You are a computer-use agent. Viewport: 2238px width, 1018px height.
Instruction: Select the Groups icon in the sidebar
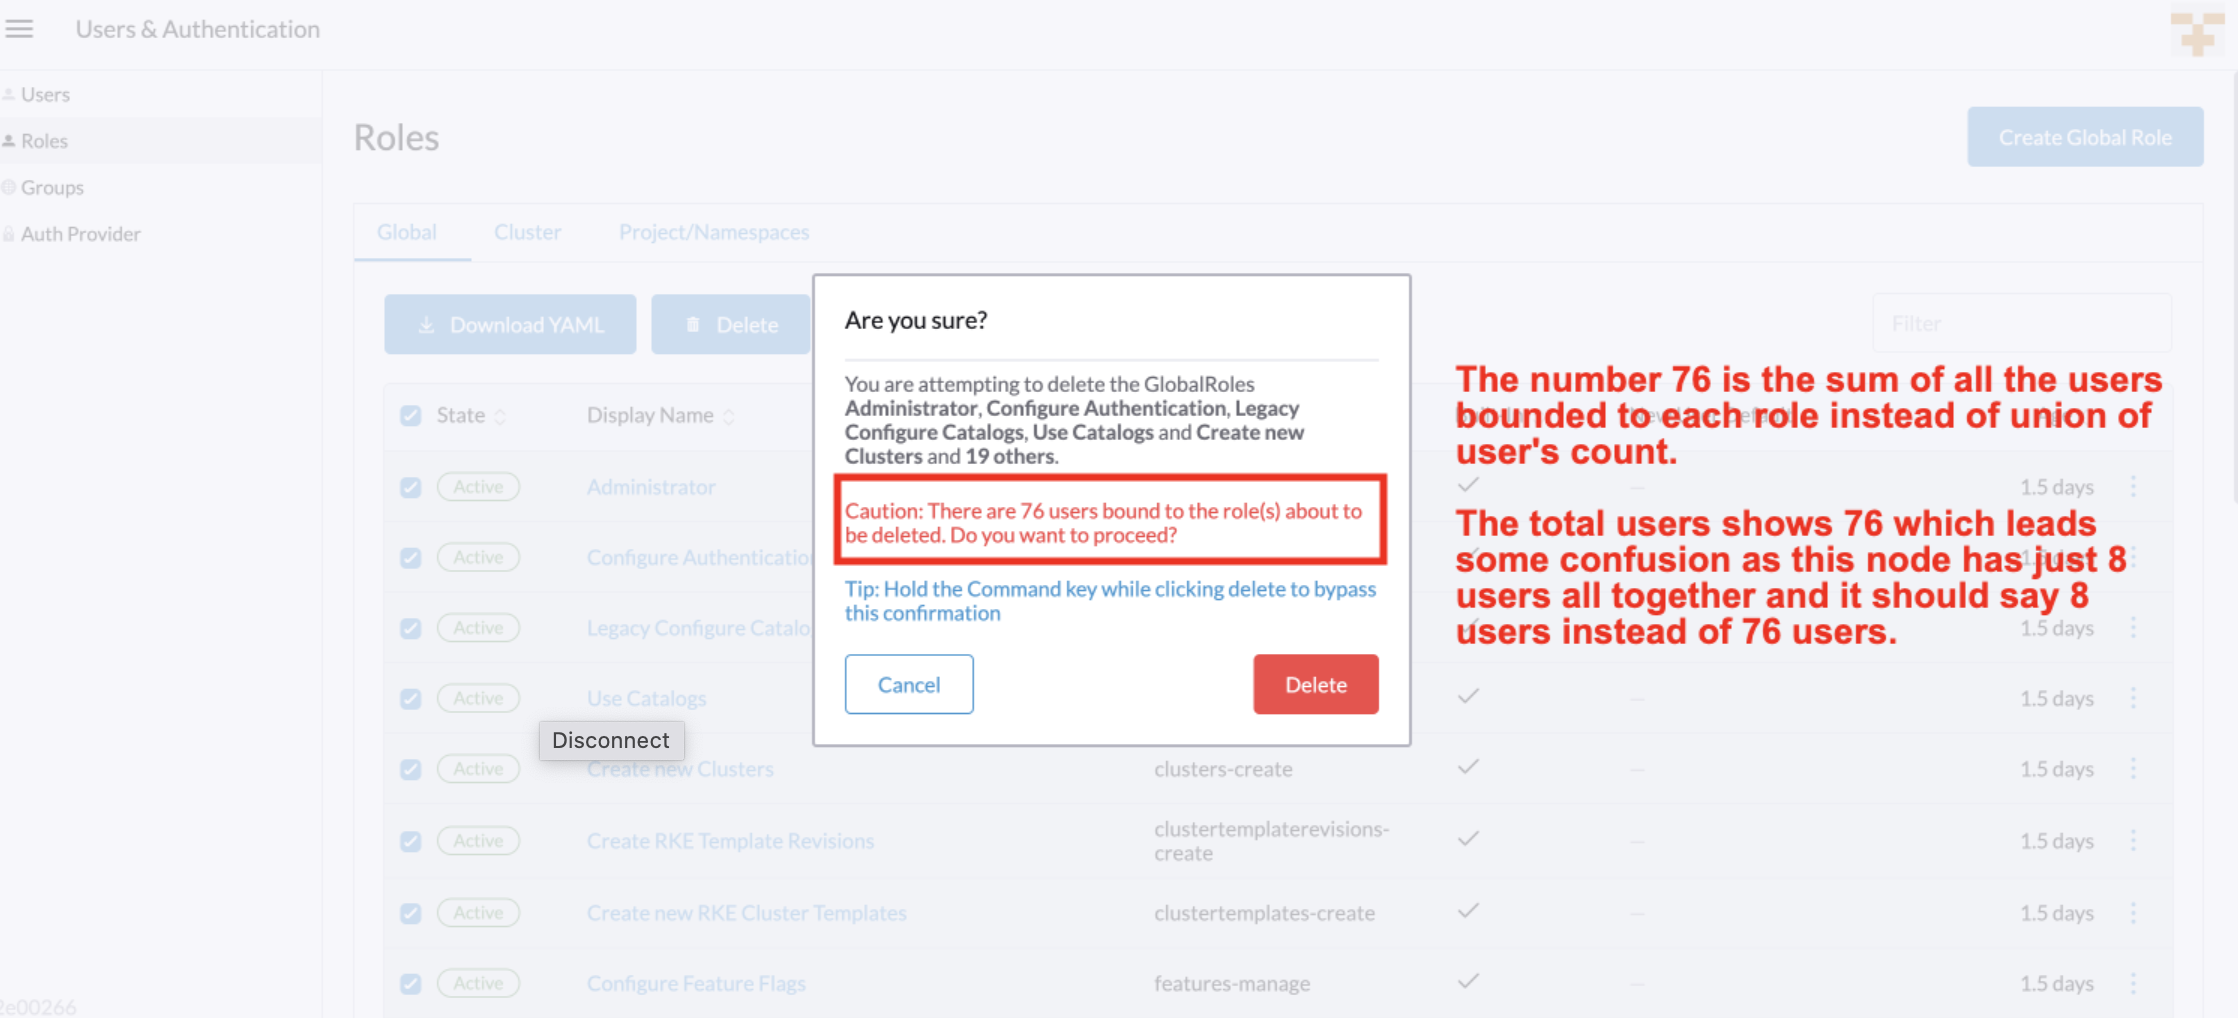pyautogui.click(x=9, y=187)
